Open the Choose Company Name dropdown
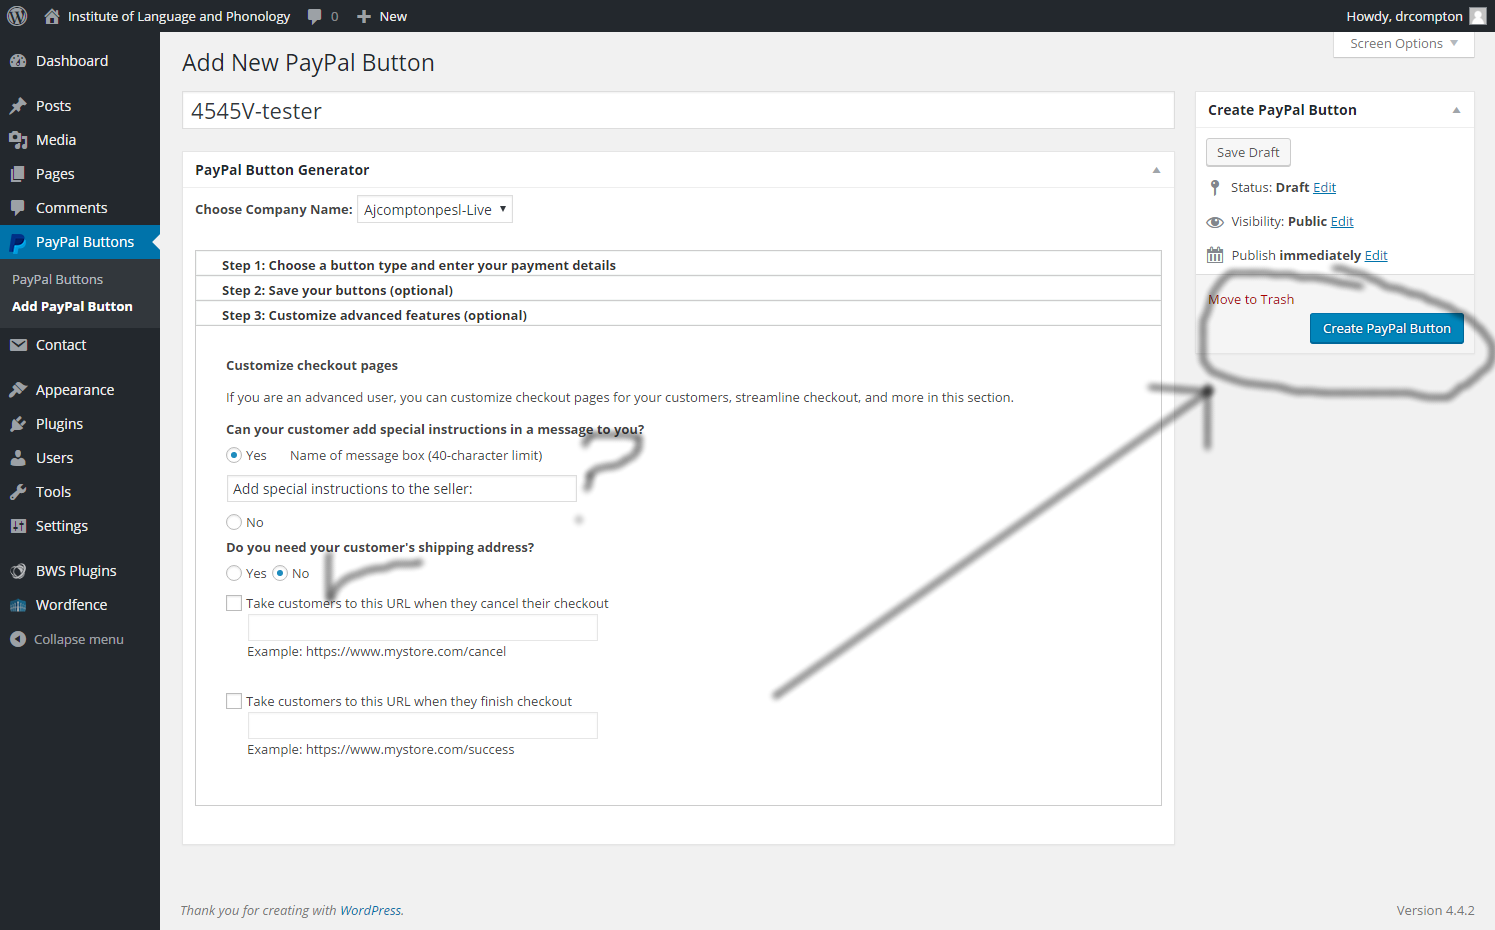Screen dimensions: 1495x930 tap(435, 209)
